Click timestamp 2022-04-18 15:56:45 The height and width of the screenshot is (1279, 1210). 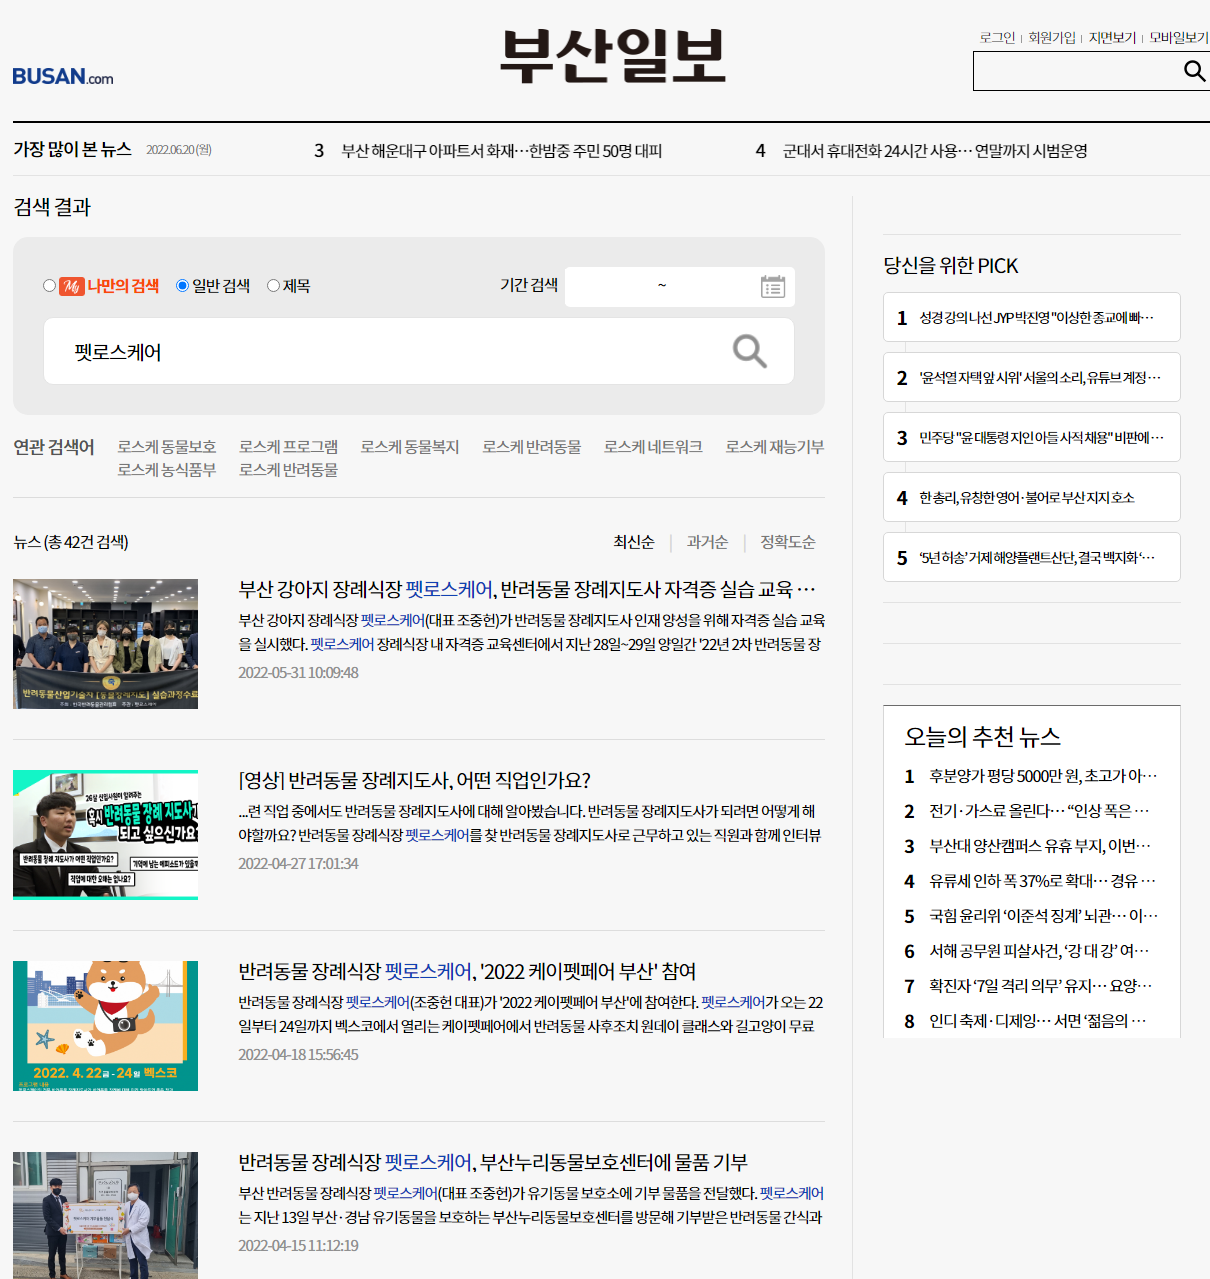(x=298, y=1055)
